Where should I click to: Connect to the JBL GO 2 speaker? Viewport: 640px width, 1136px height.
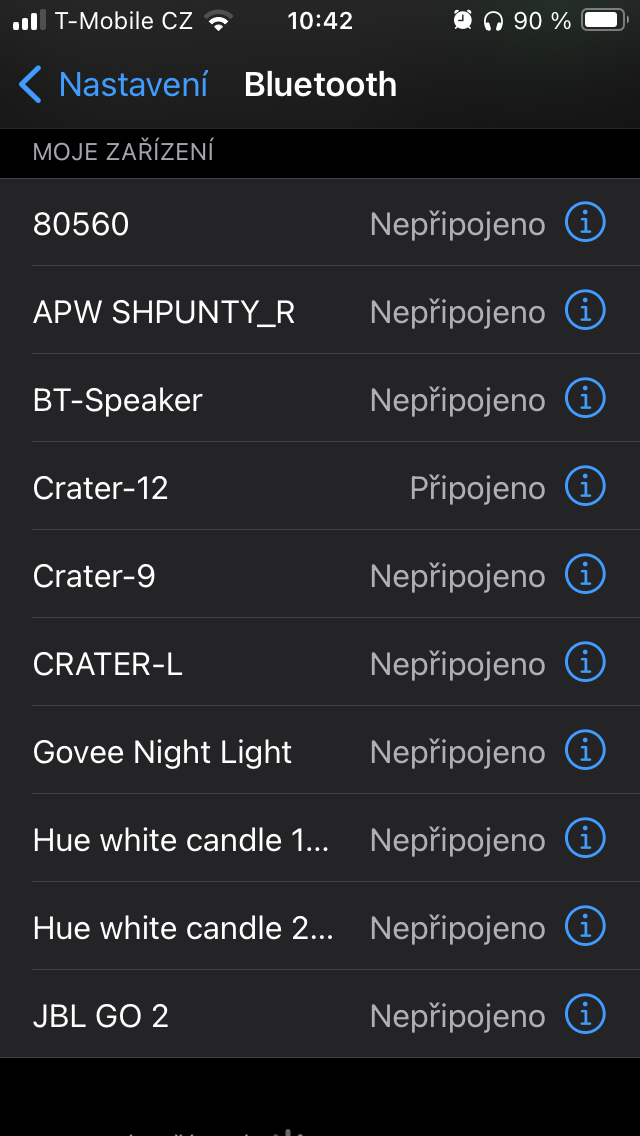tap(100, 1016)
